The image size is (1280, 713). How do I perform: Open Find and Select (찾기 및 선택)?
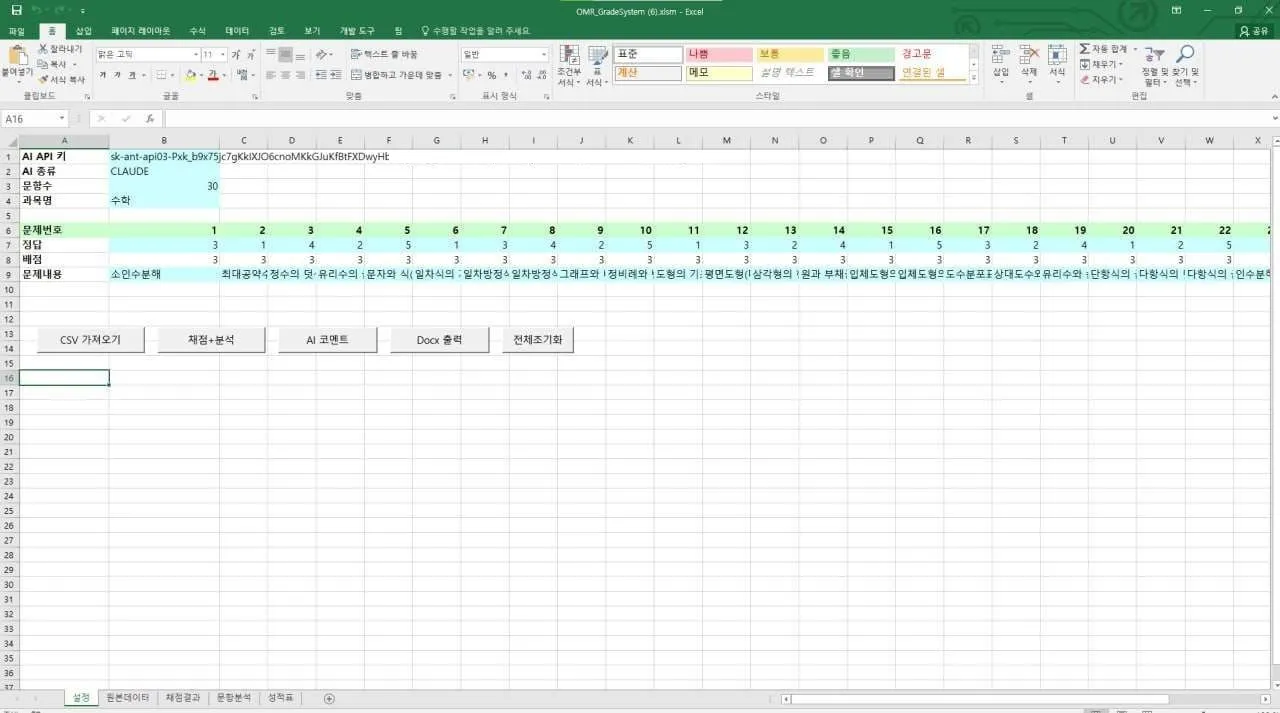coord(1184,65)
